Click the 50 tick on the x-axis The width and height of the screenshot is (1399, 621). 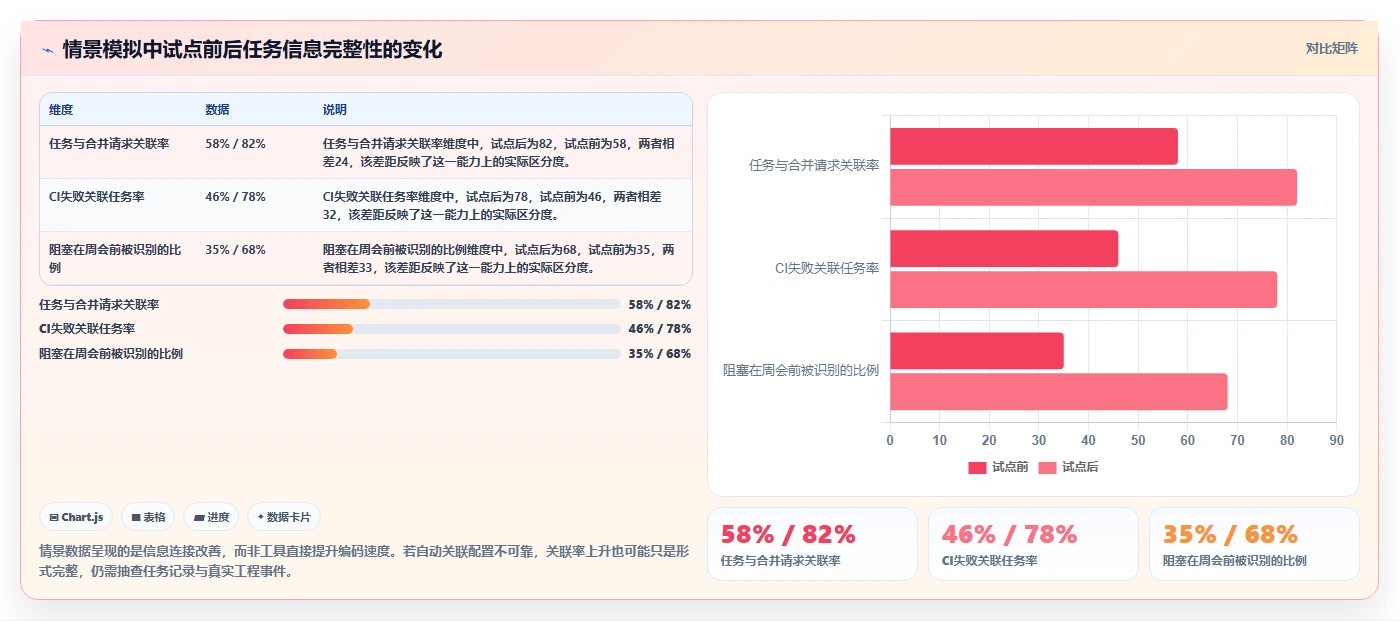pos(1138,440)
